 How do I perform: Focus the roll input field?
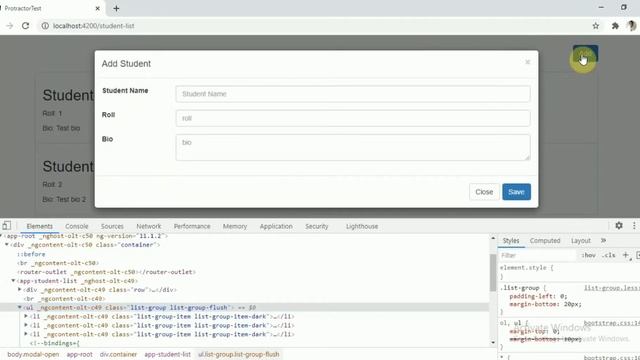[353, 118]
